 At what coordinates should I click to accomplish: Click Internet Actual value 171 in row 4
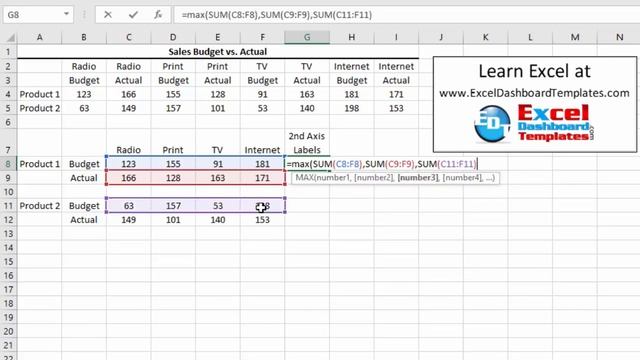click(396, 94)
